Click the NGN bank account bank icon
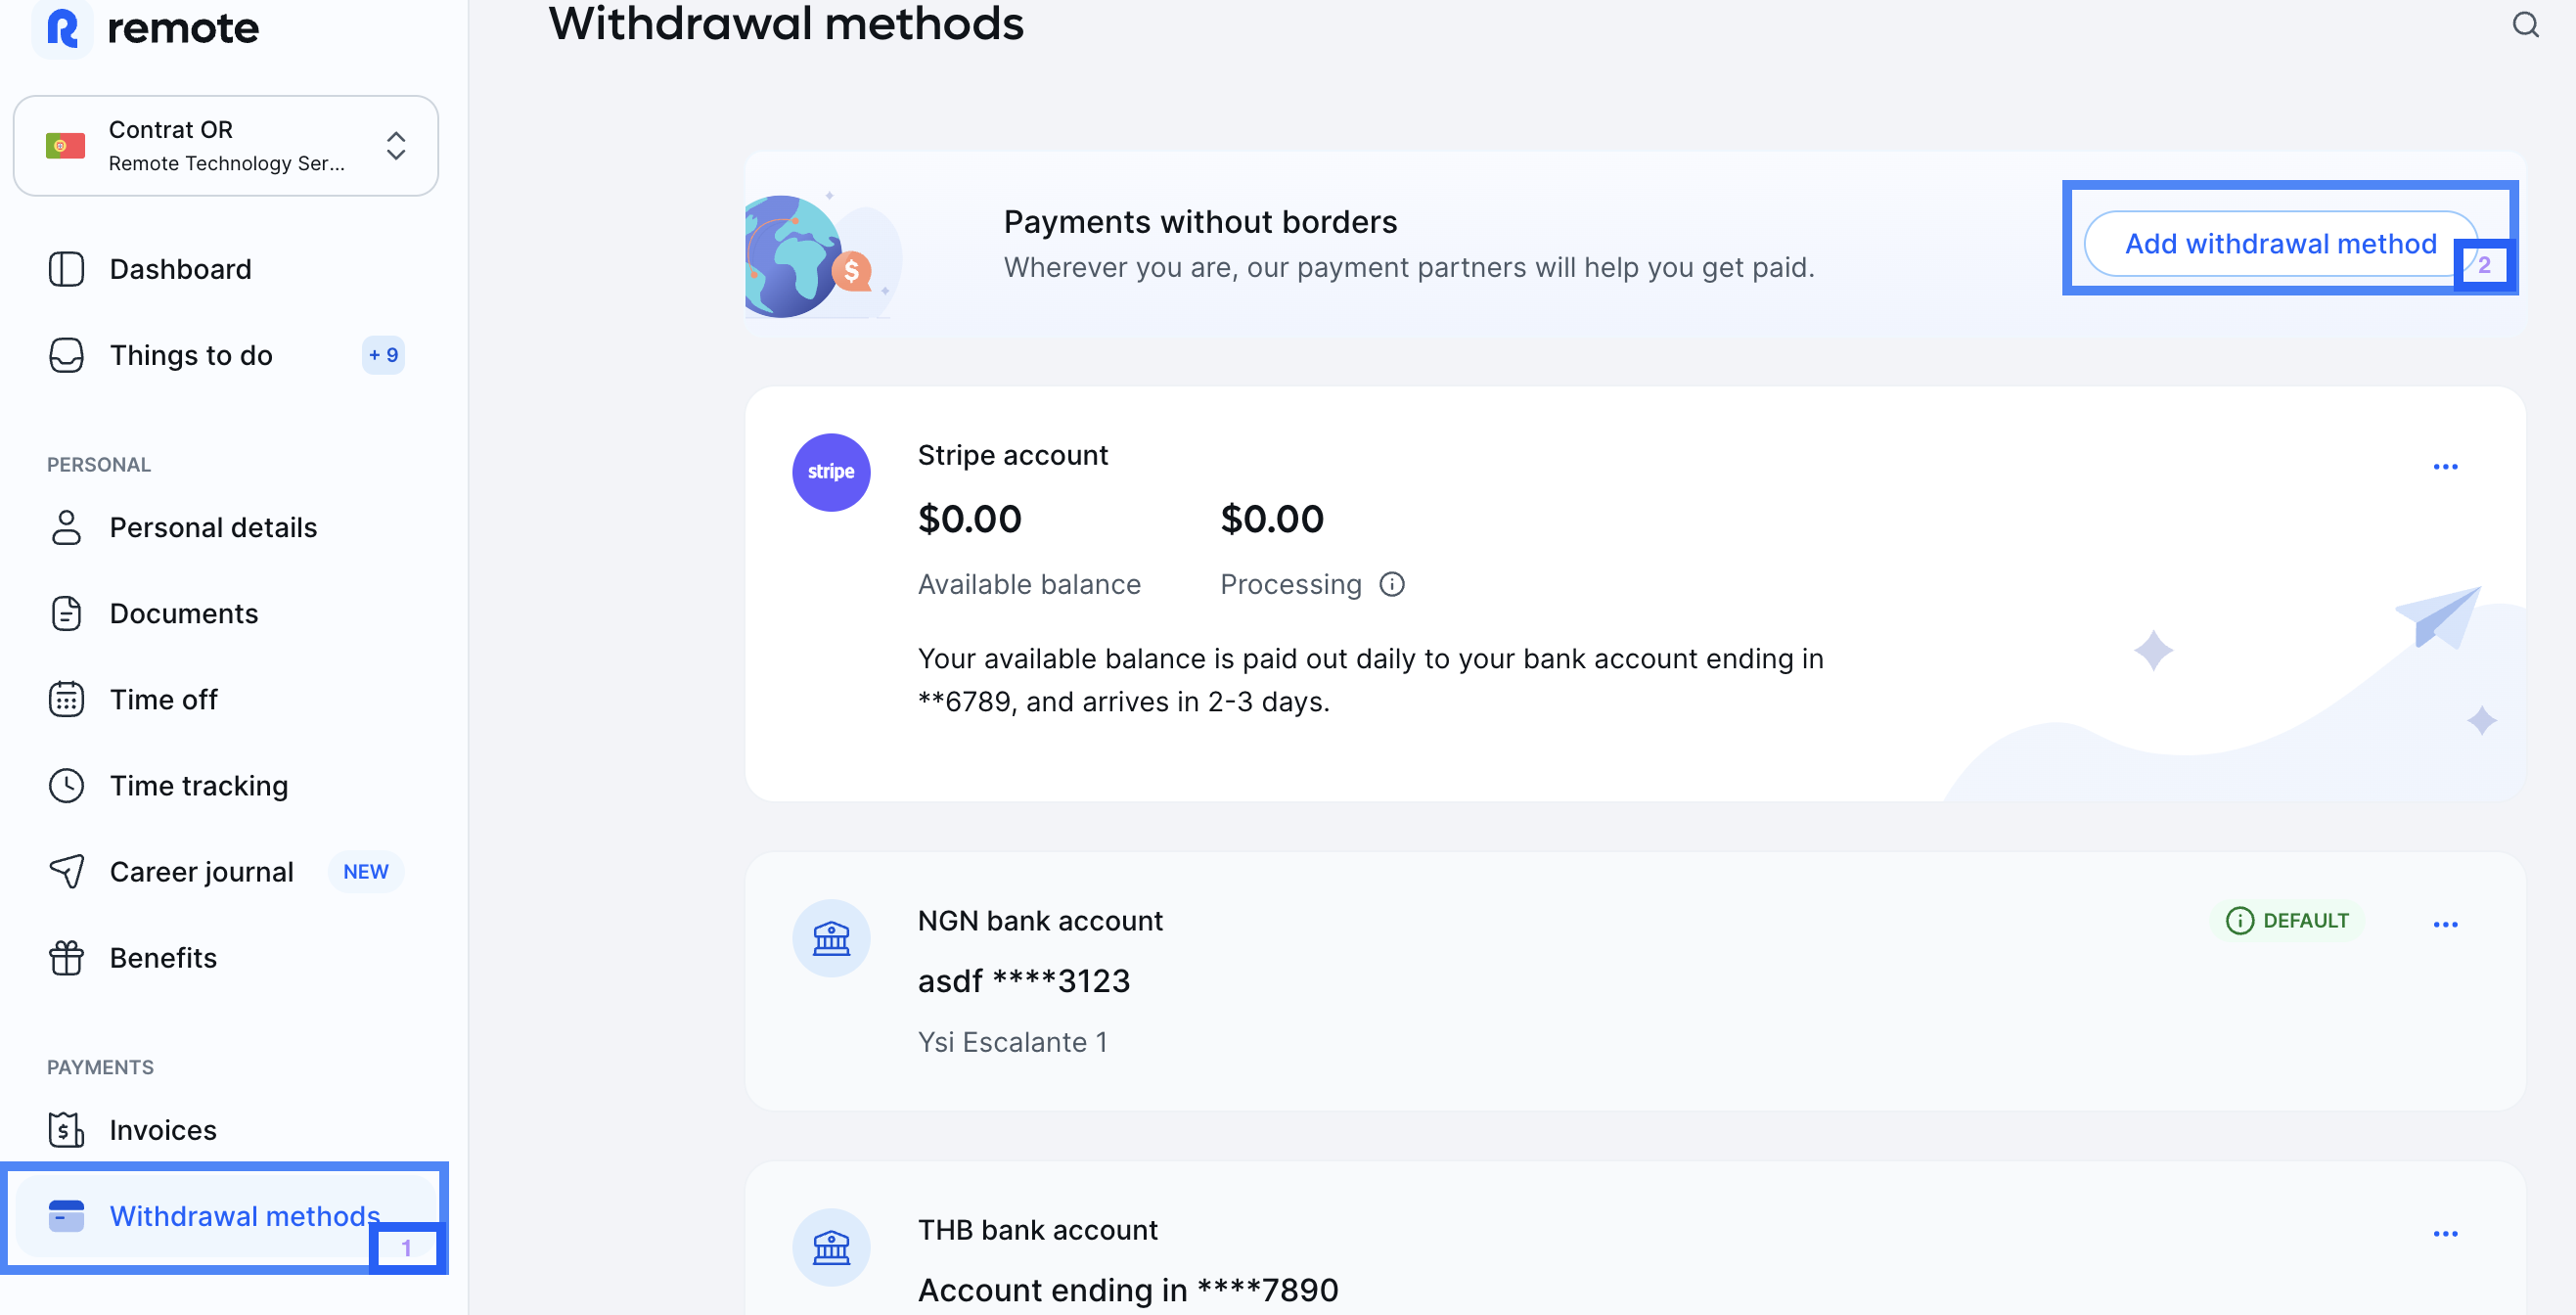 [x=831, y=938]
